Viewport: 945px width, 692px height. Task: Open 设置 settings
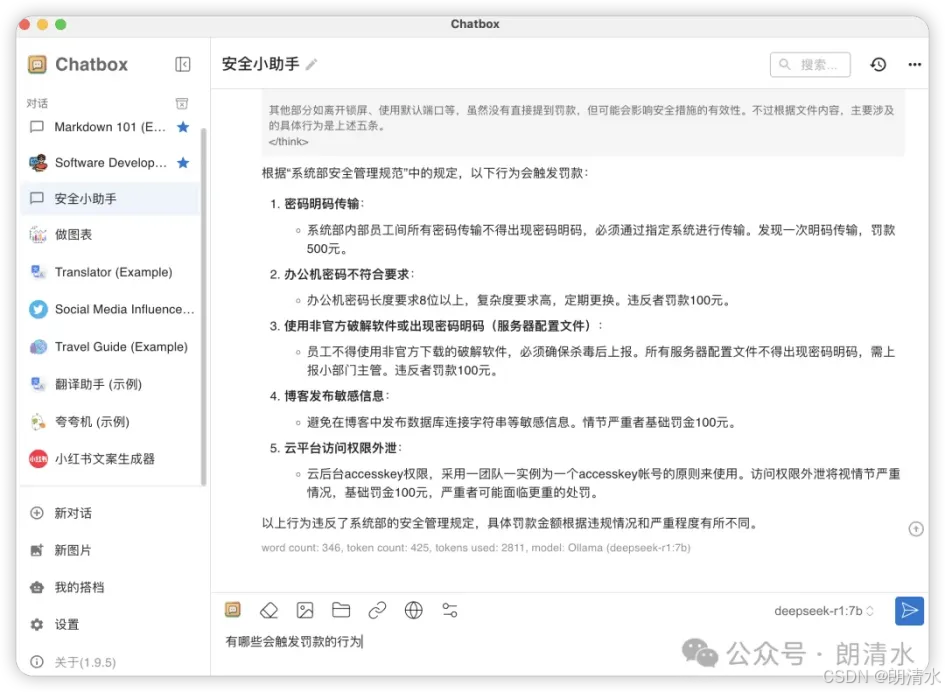66,624
